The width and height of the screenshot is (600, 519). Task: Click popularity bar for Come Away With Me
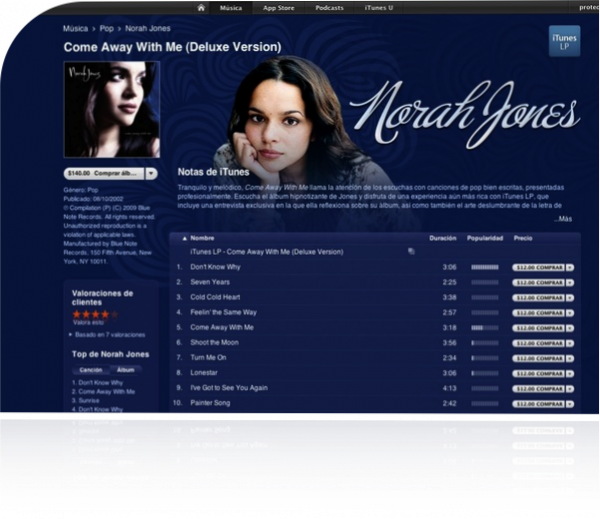click(x=485, y=328)
